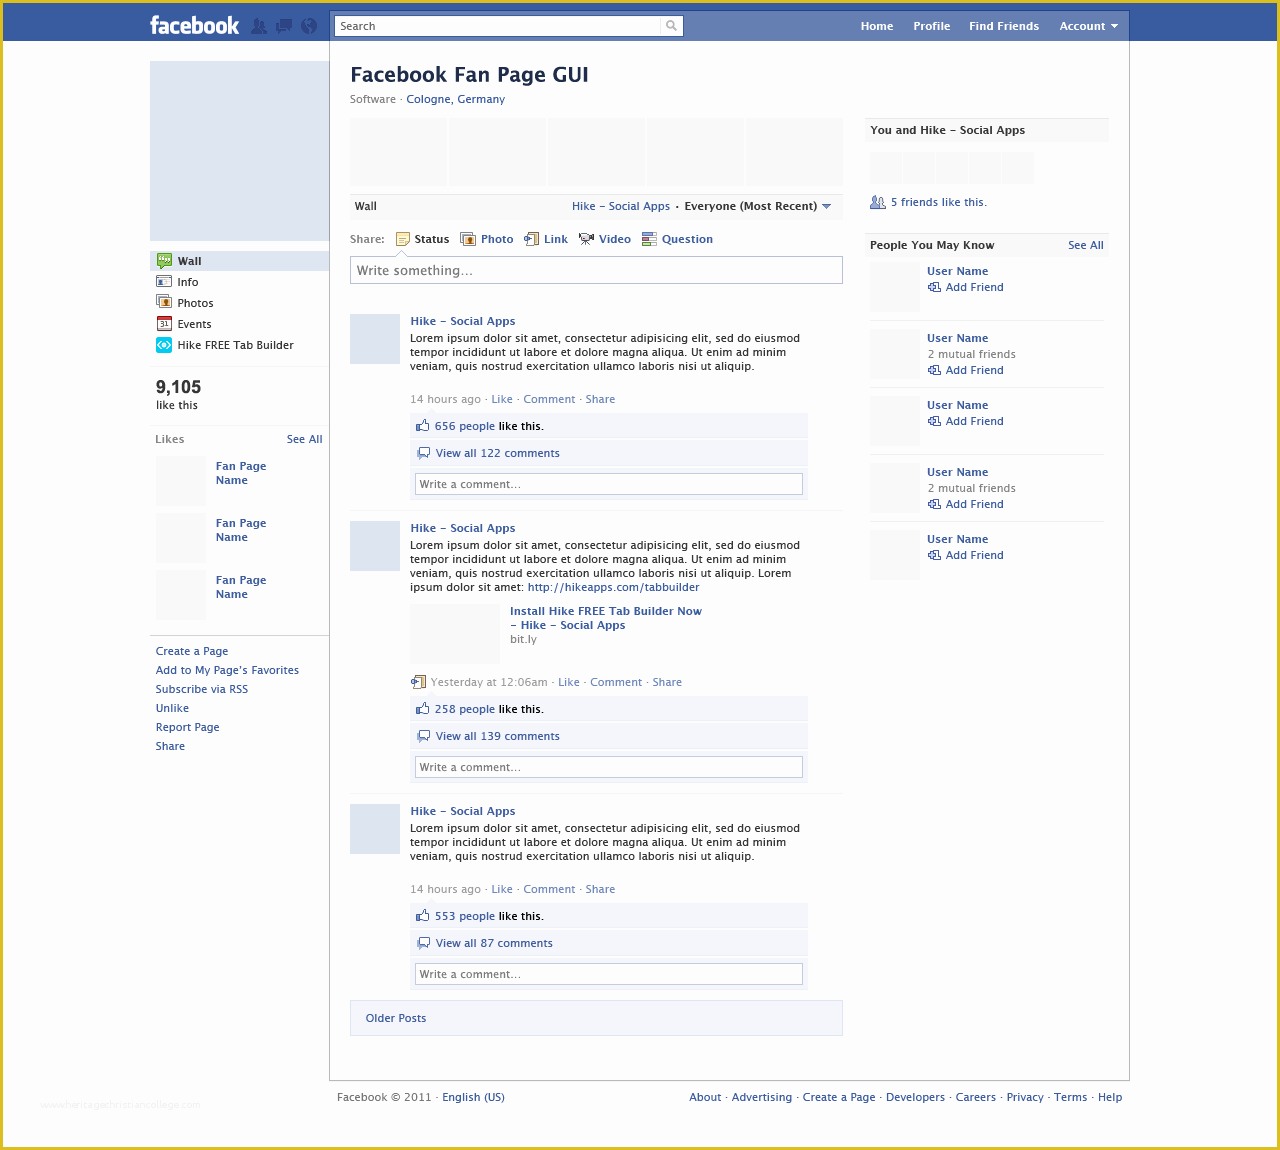Viewport: 1280px width, 1150px height.
Task: Click English (US) in footer
Action: click(x=473, y=1097)
